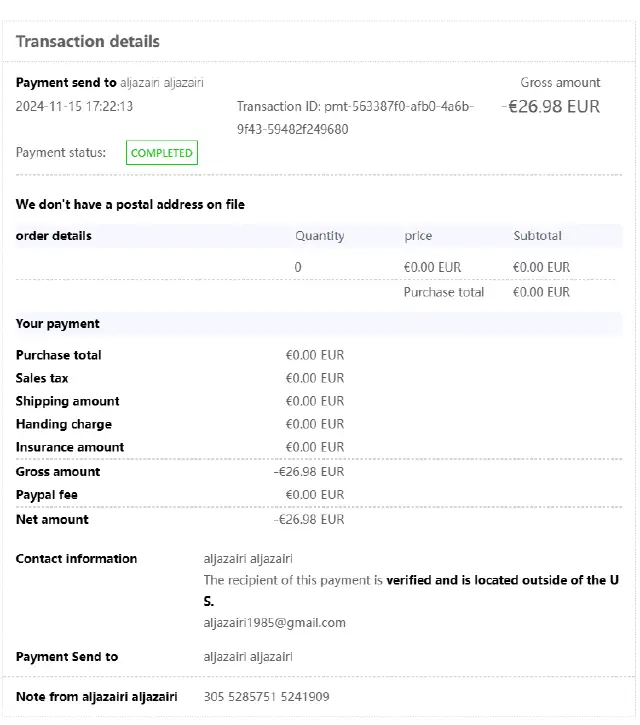This screenshot has width=640, height=725.
Task: Click the Net amount value -€26.98 EUR
Action: (309, 519)
